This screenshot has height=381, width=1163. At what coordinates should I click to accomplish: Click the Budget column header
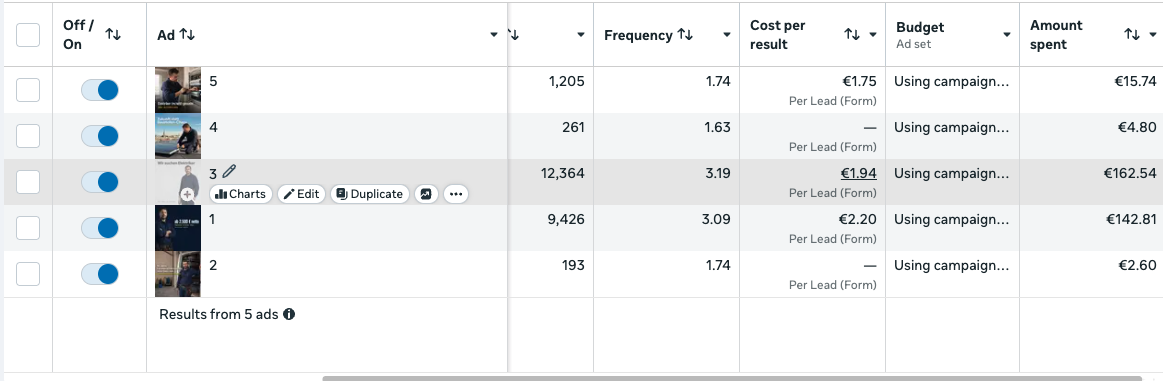tap(920, 27)
